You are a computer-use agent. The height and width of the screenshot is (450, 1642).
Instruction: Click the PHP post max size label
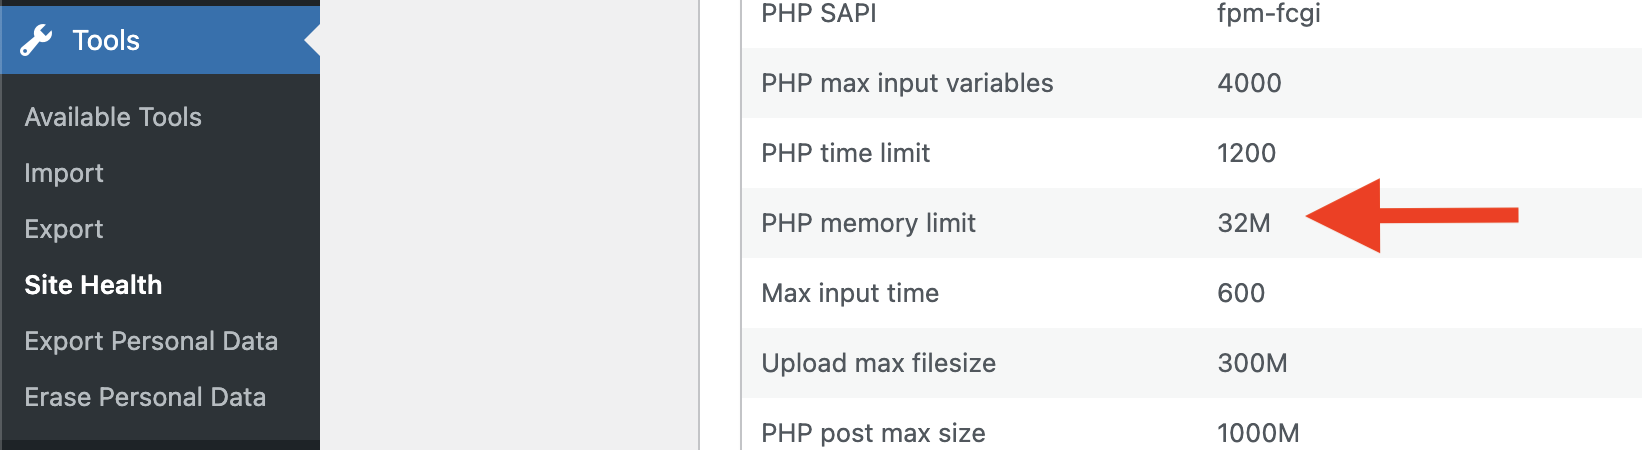[x=873, y=433]
